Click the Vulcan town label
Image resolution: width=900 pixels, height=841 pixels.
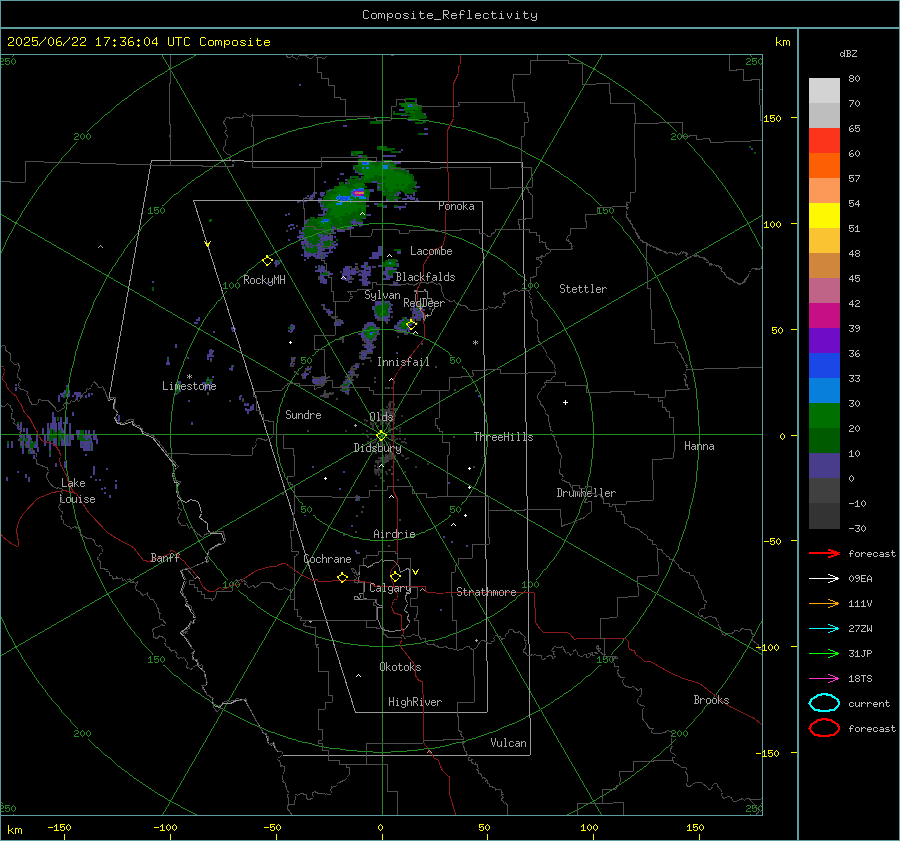click(508, 743)
